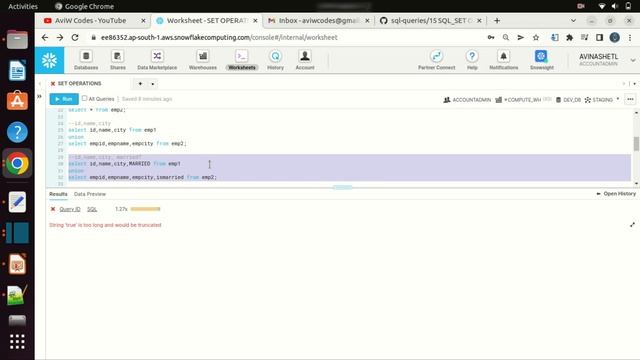Open the ACCOUNTADMIN role selector
The height and width of the screenshot is (360, 640).
(x=467, y=100)
